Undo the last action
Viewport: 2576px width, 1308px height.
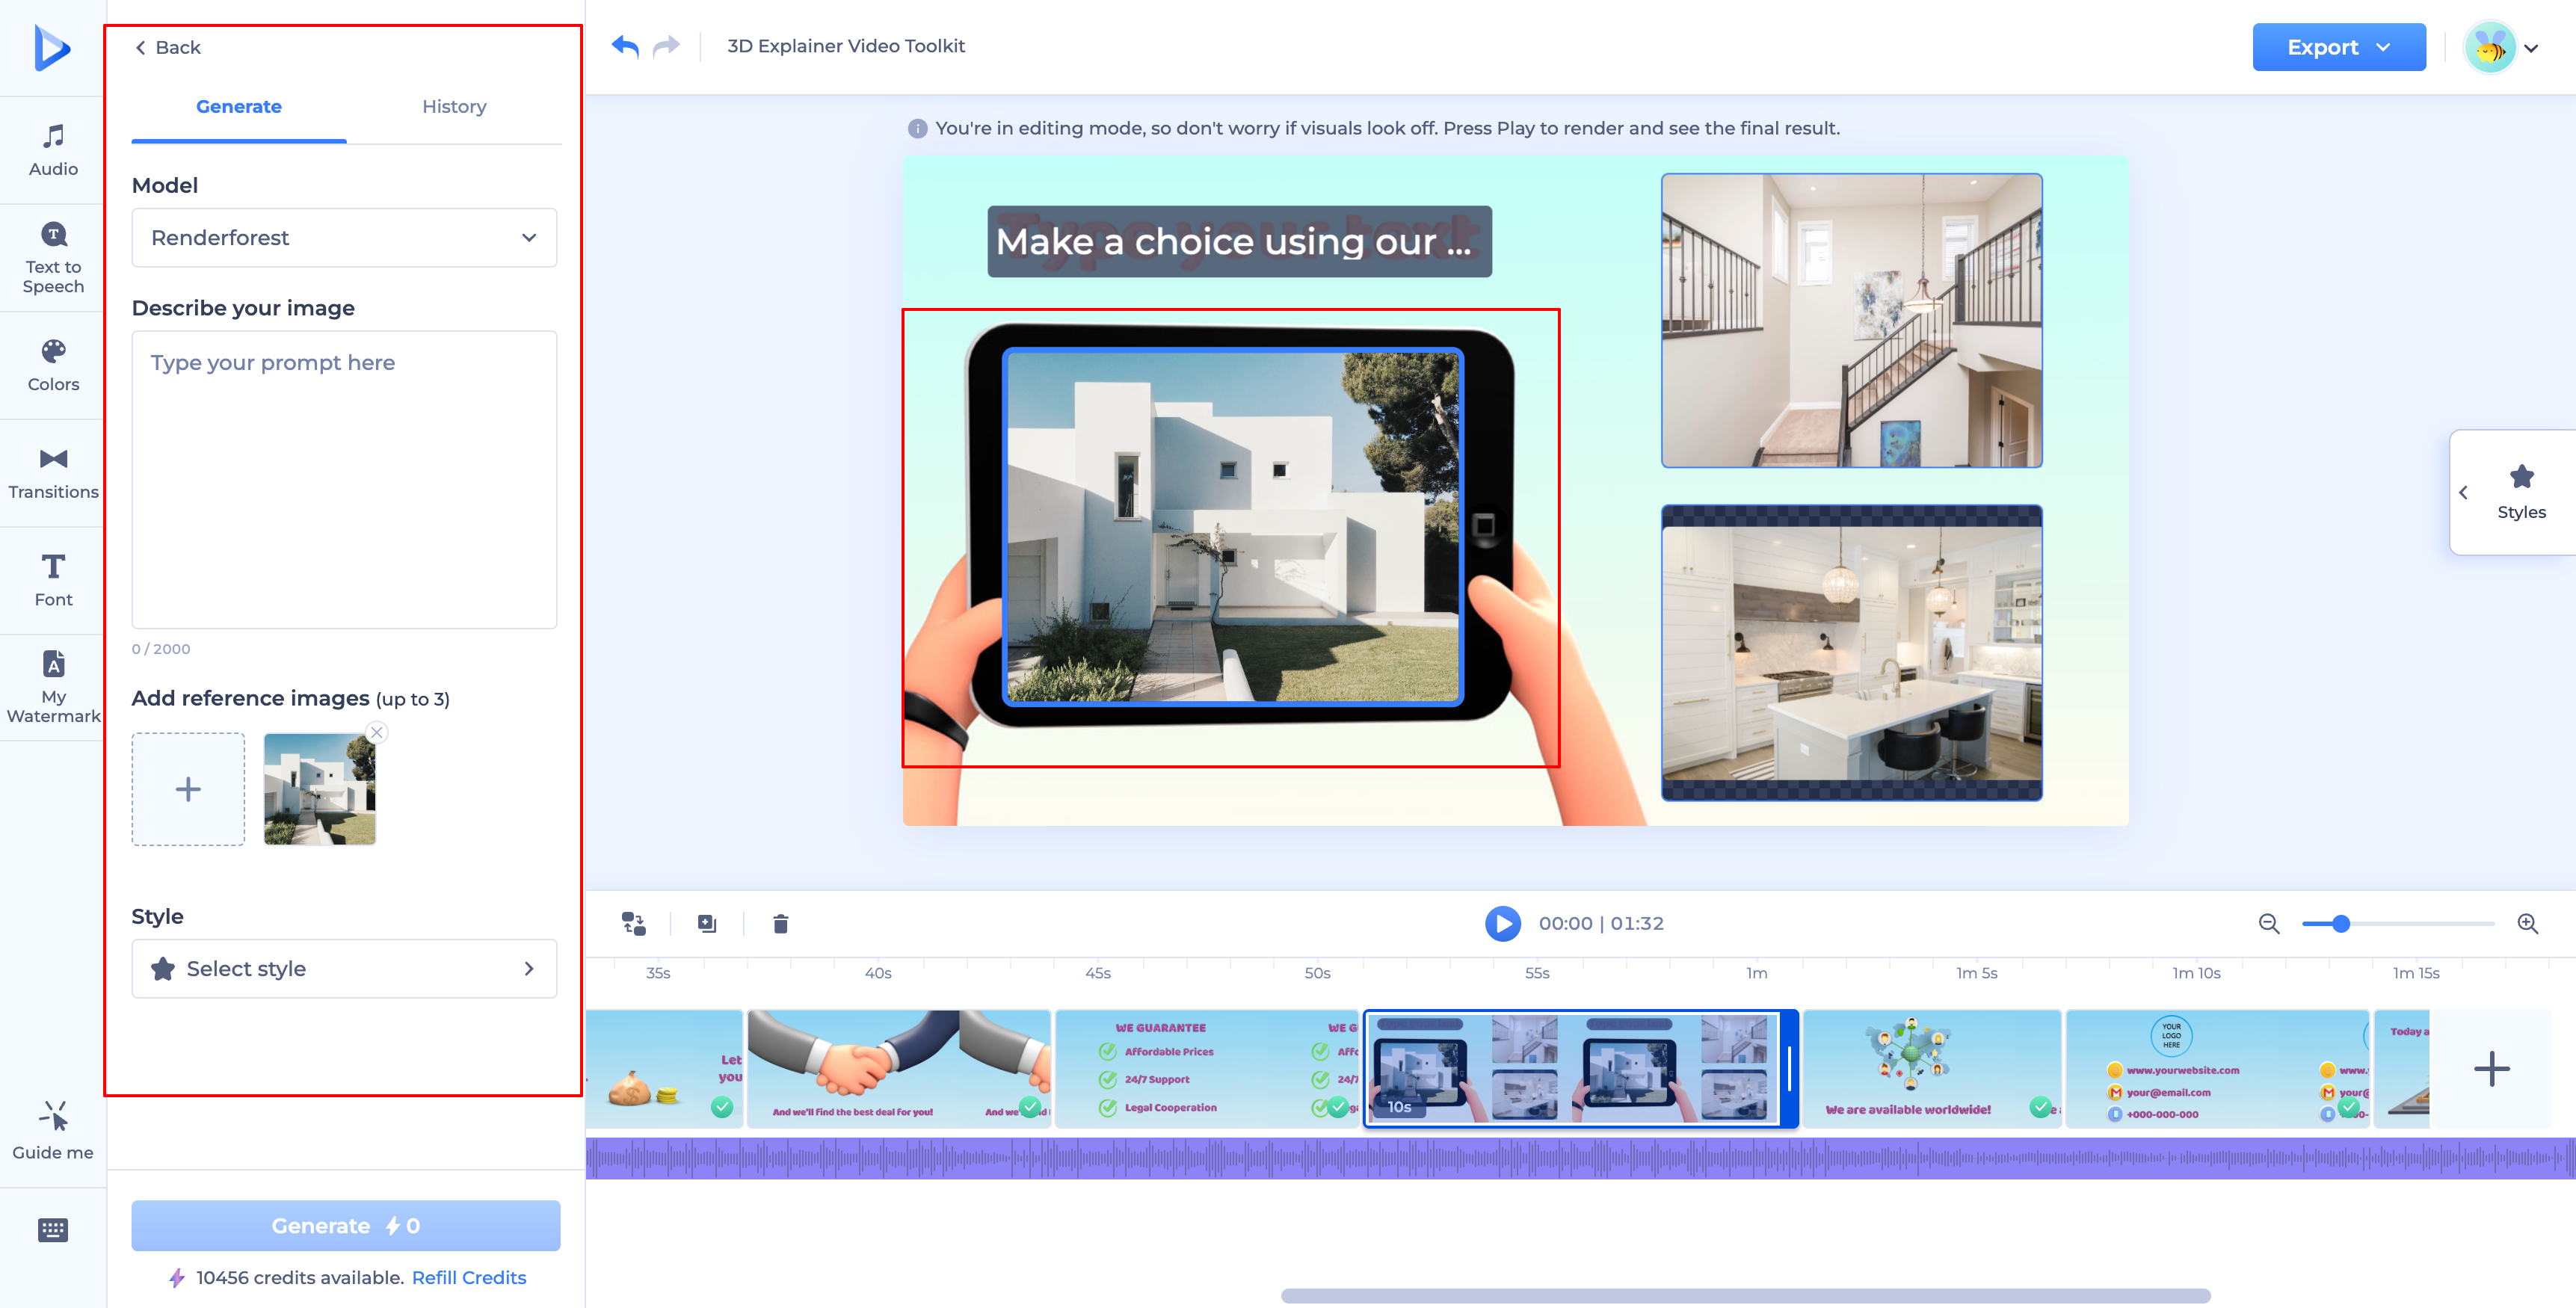(625, 46)
